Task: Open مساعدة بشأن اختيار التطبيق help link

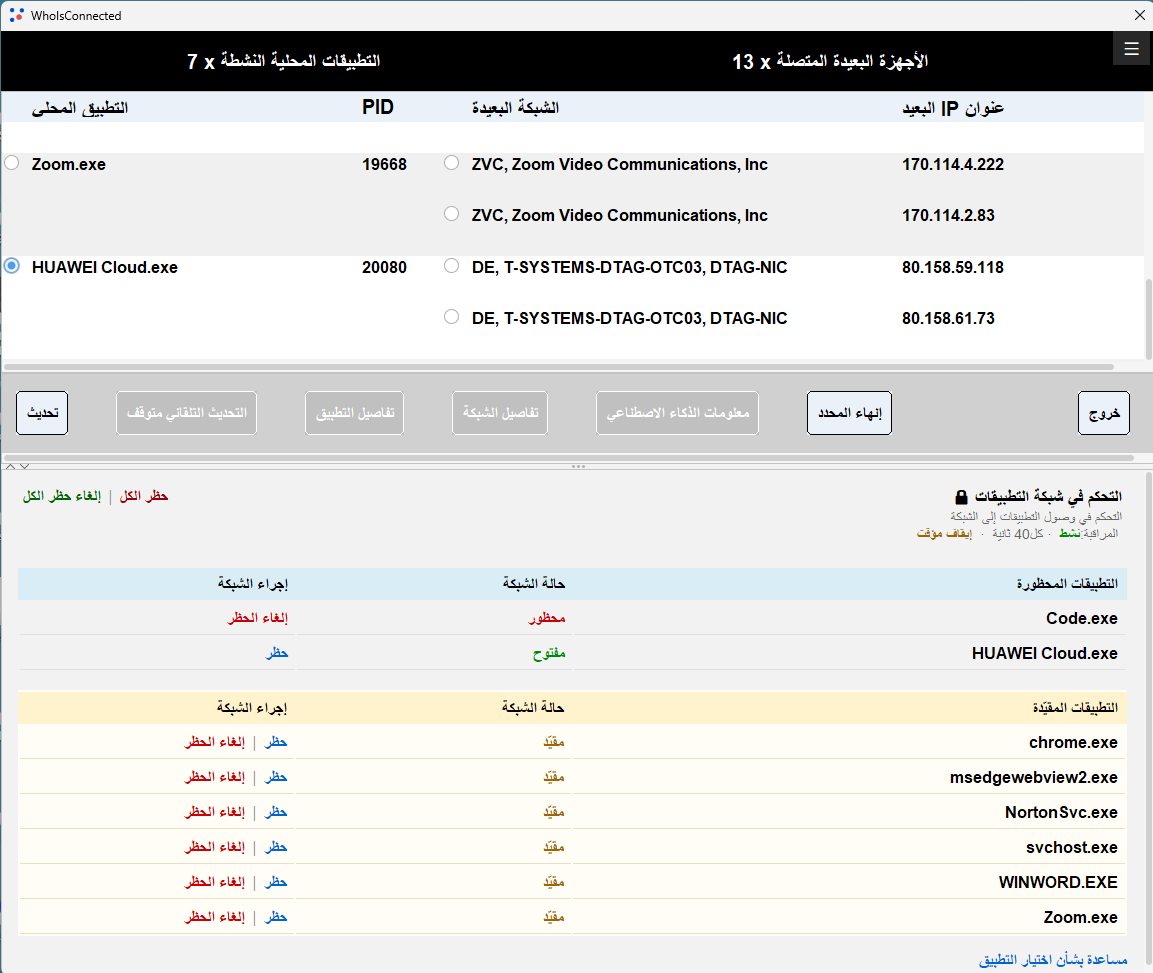Action: coord(1053,960)
